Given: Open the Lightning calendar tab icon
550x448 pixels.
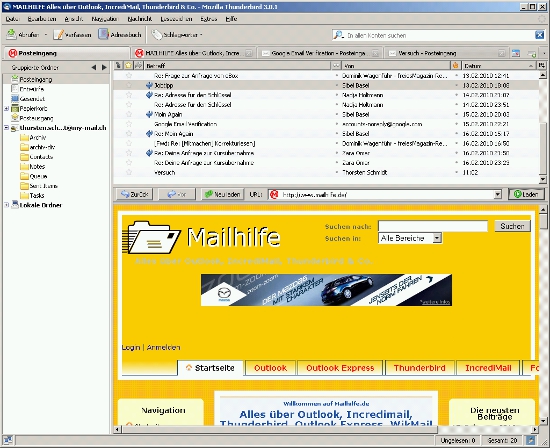Looking at the screenshot, I should click(x=516, y=53).
